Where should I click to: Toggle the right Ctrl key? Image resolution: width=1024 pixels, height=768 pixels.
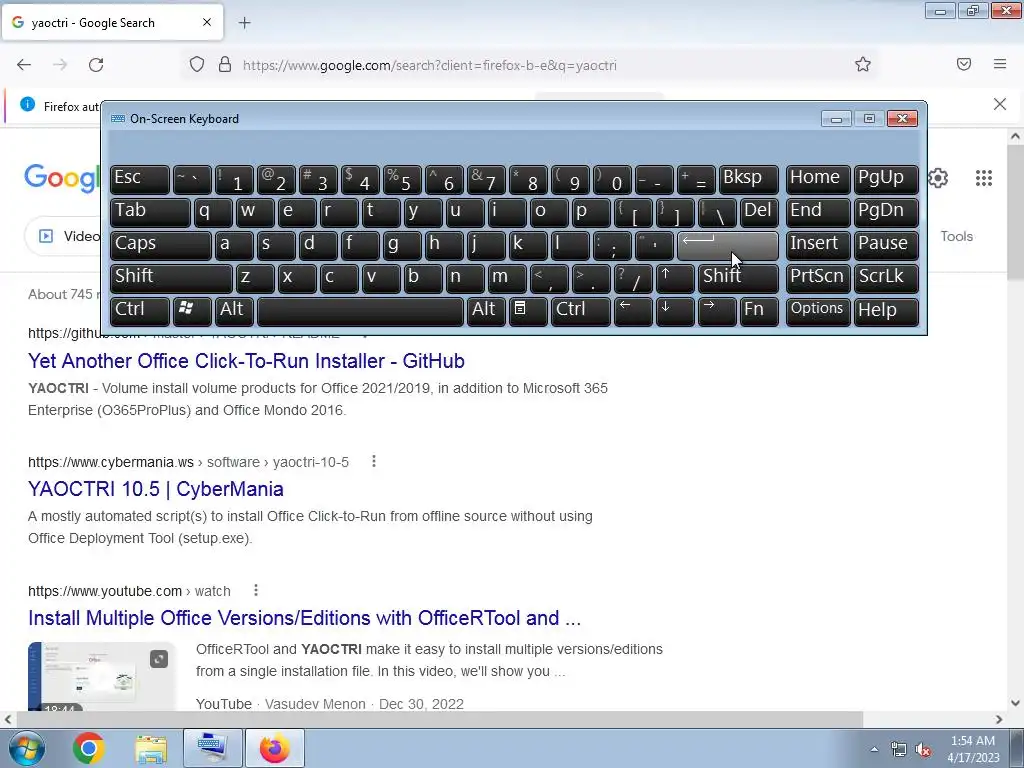(581, 311)
